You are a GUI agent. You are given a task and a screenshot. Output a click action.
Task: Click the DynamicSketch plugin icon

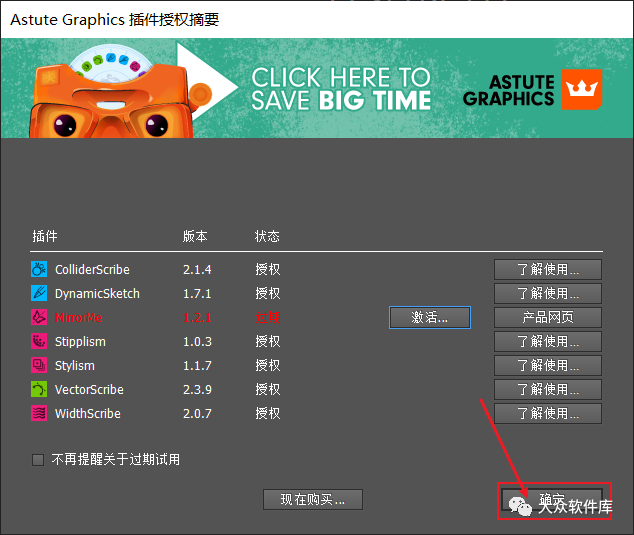coord(39,293)
